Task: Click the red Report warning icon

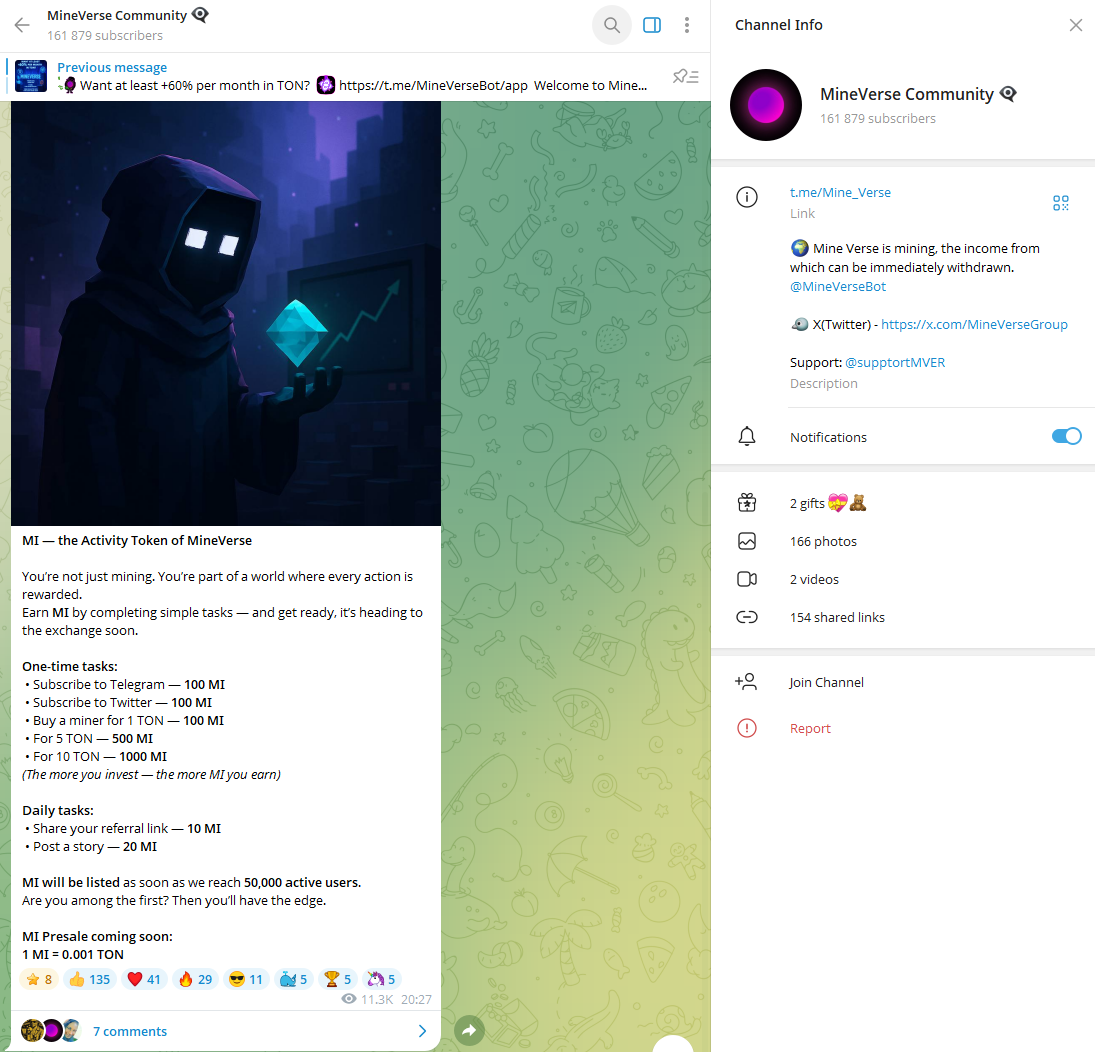Action: pos(747,728)
